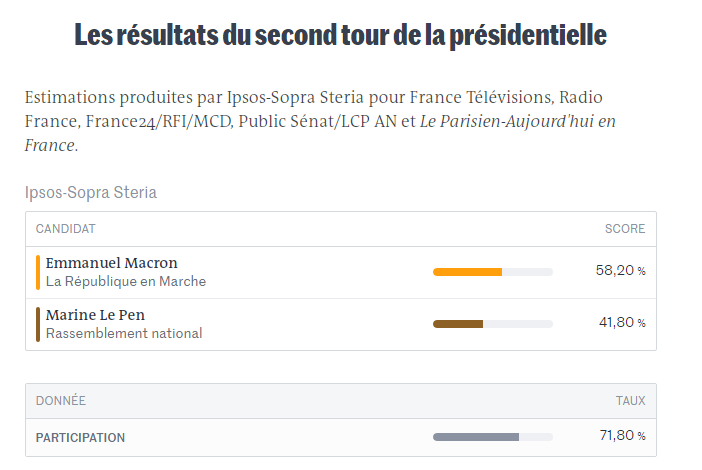Click the headline about second tour results
The height and width of the screenshot is (470, 702).
coord(340,36)
